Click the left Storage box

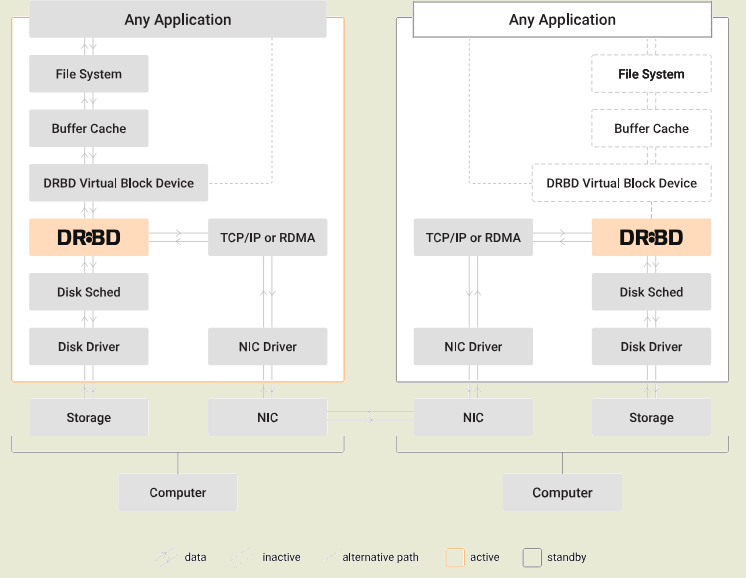click(89, 417)
